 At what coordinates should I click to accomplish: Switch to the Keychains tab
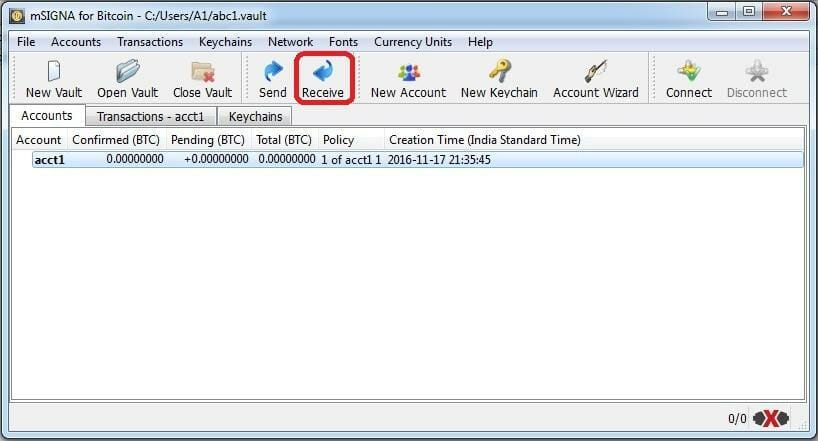pyautogui.click(x=255, y=116)
